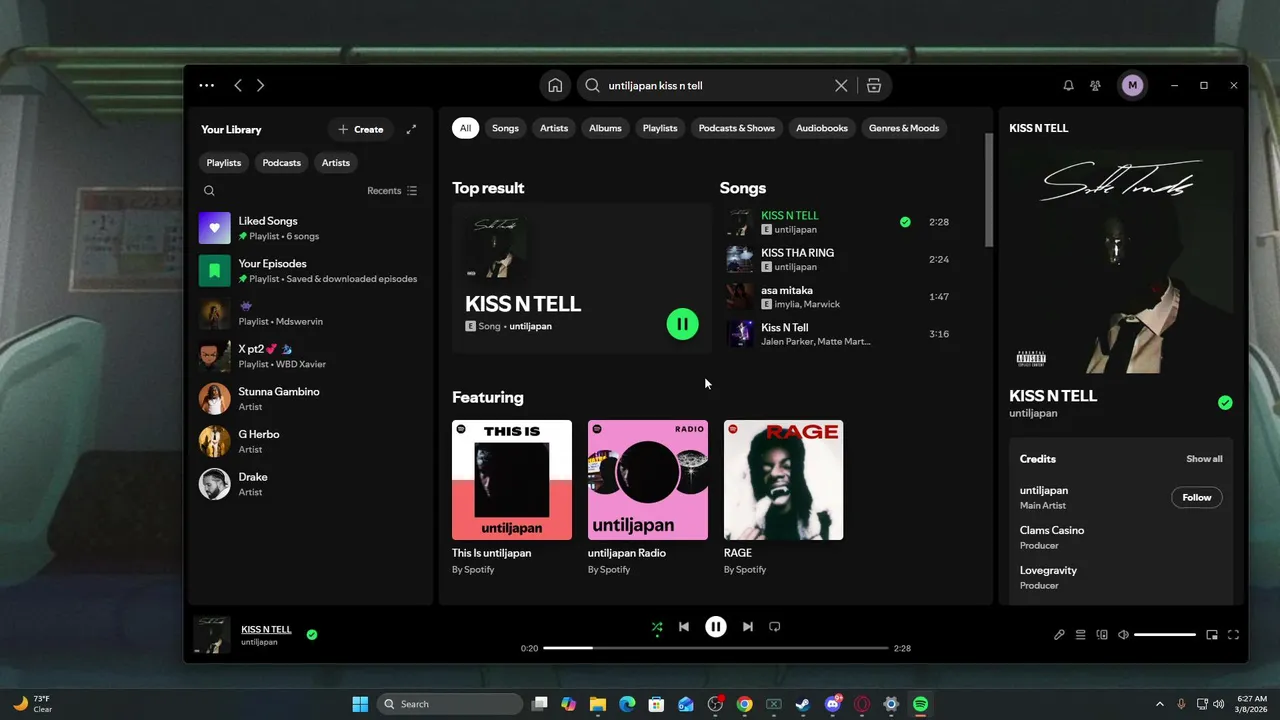The height and width of the screenshot is (720, 1280).
Task: Open the notifications bell
Action: pyautogui.click(x=1068, y=86)
